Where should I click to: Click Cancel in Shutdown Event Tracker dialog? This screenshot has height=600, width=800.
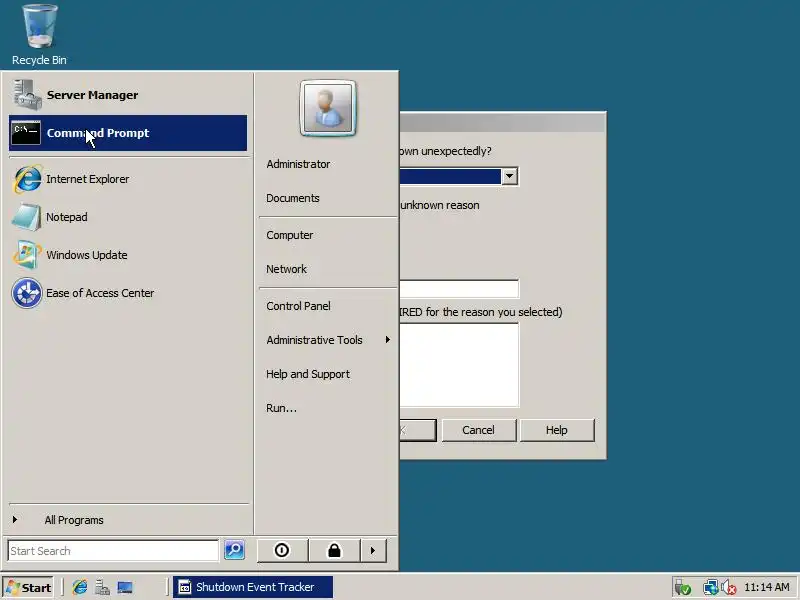point(479,430)
